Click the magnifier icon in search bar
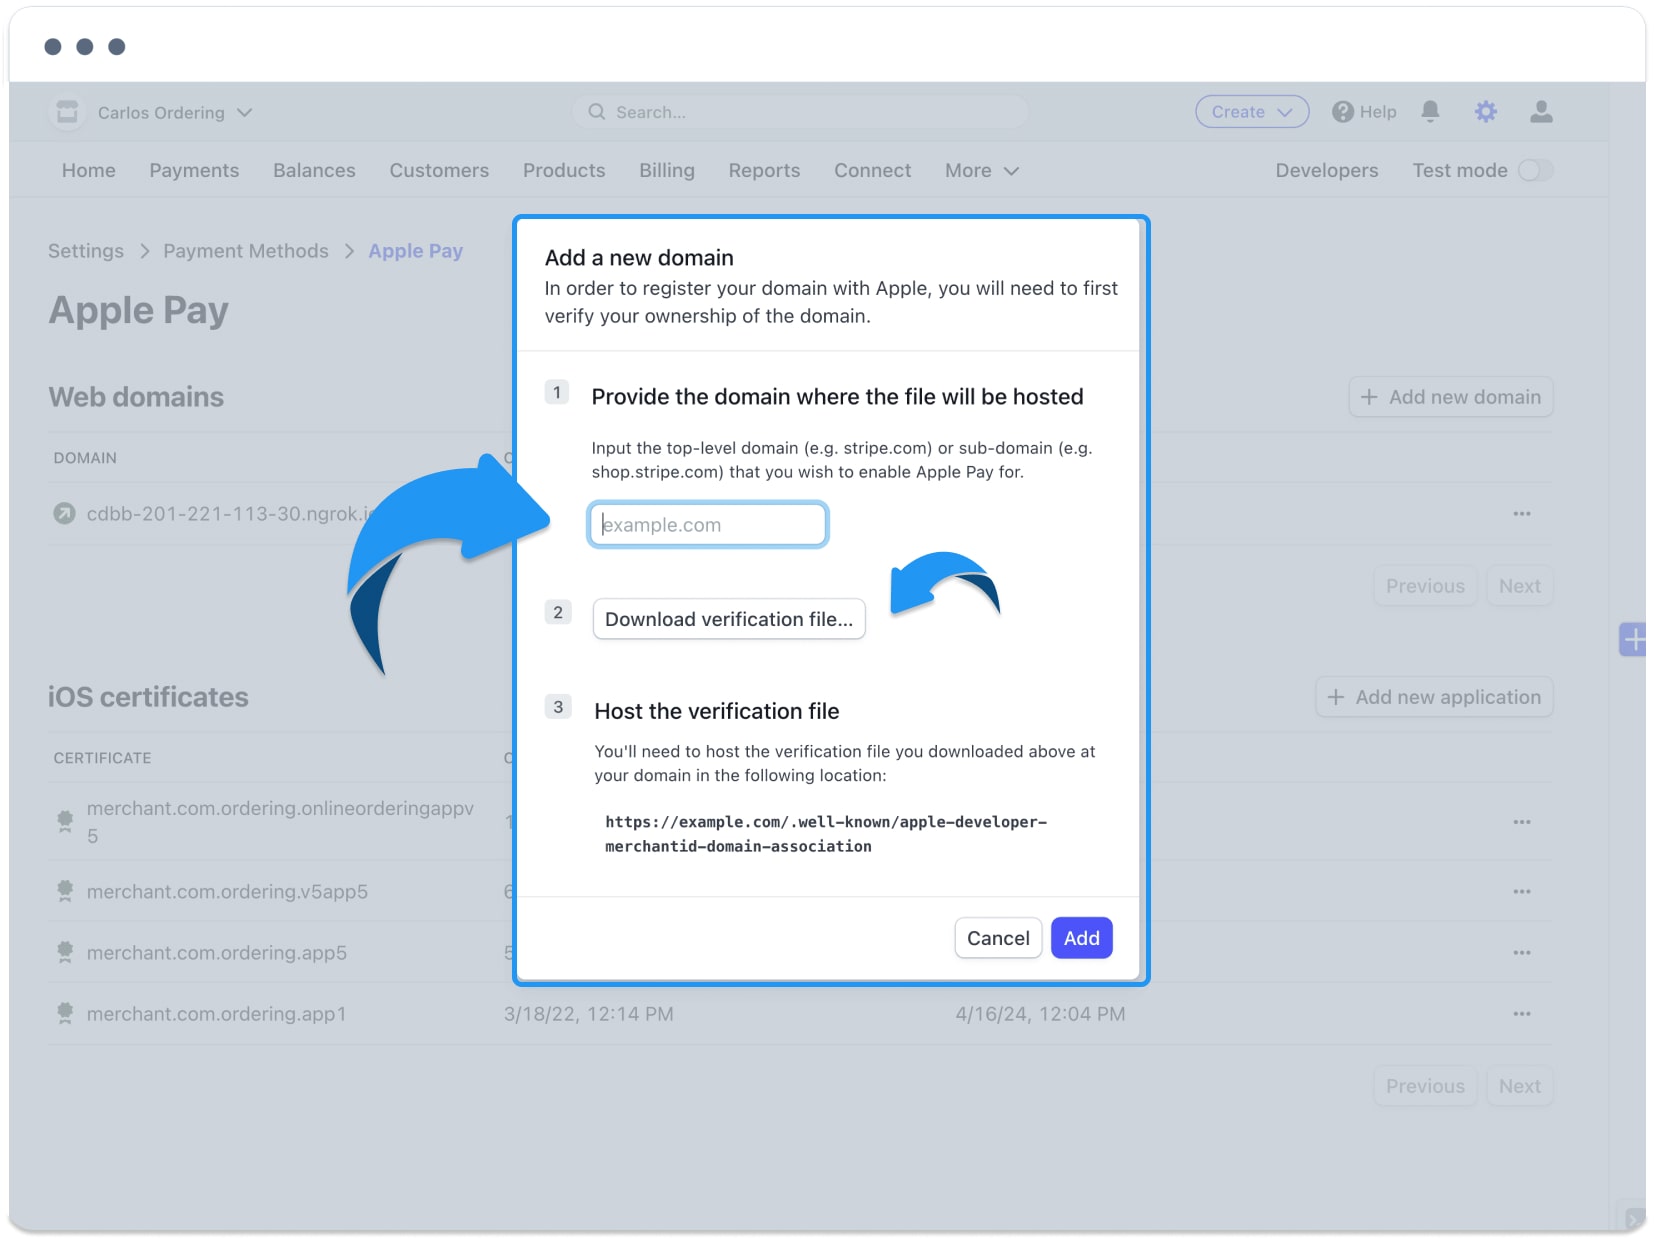The image size is (1656, 1238). pos(597,112)
